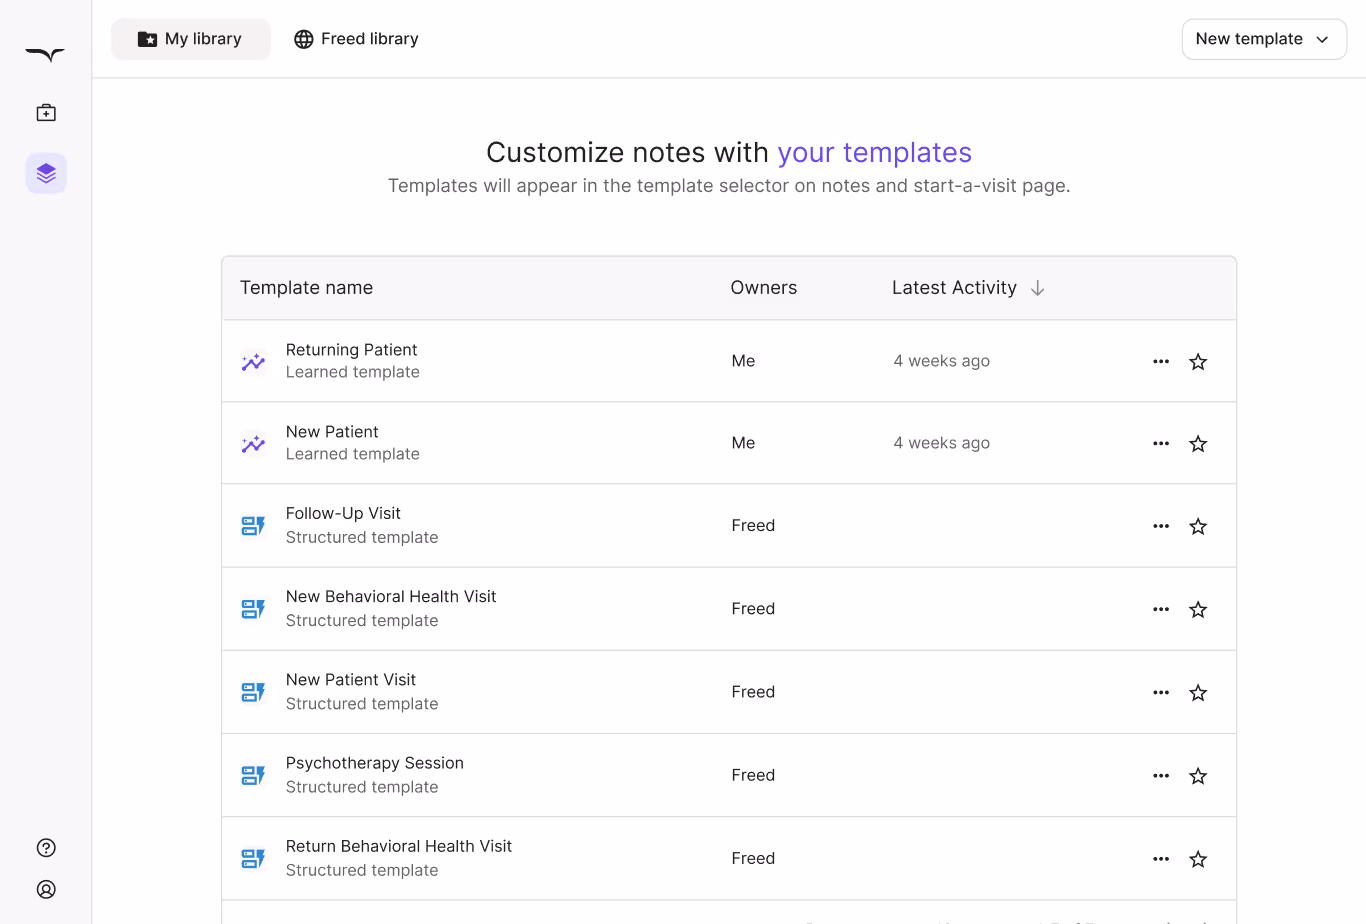
Task: Open the New Patient Visit template
Action: pyautogui.click(x=351, y=680)
